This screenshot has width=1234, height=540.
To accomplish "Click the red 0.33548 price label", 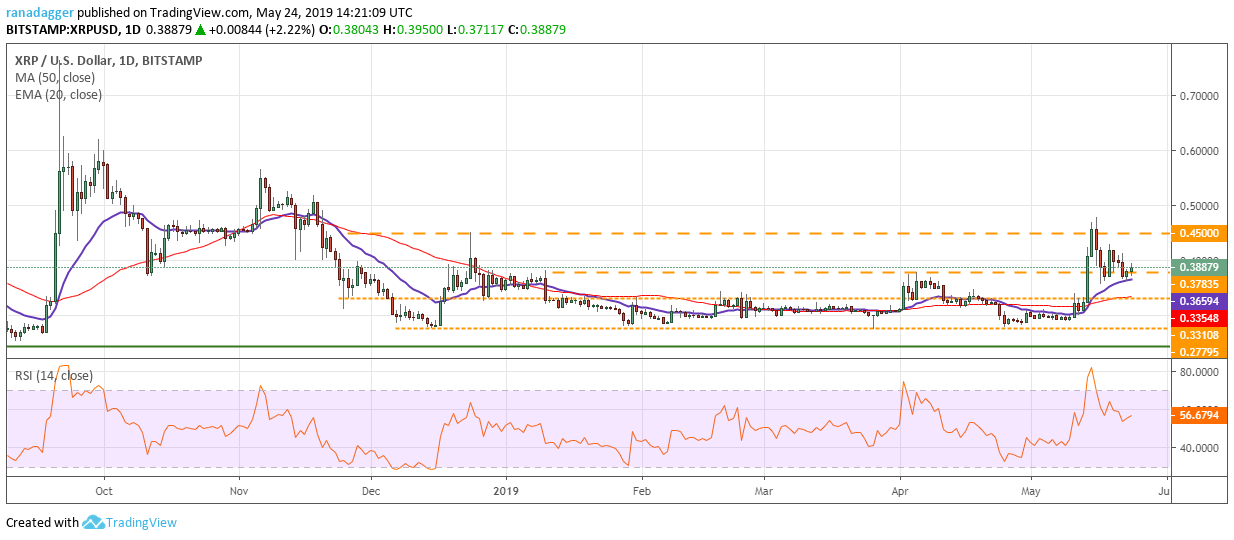I will [1200, 318].
